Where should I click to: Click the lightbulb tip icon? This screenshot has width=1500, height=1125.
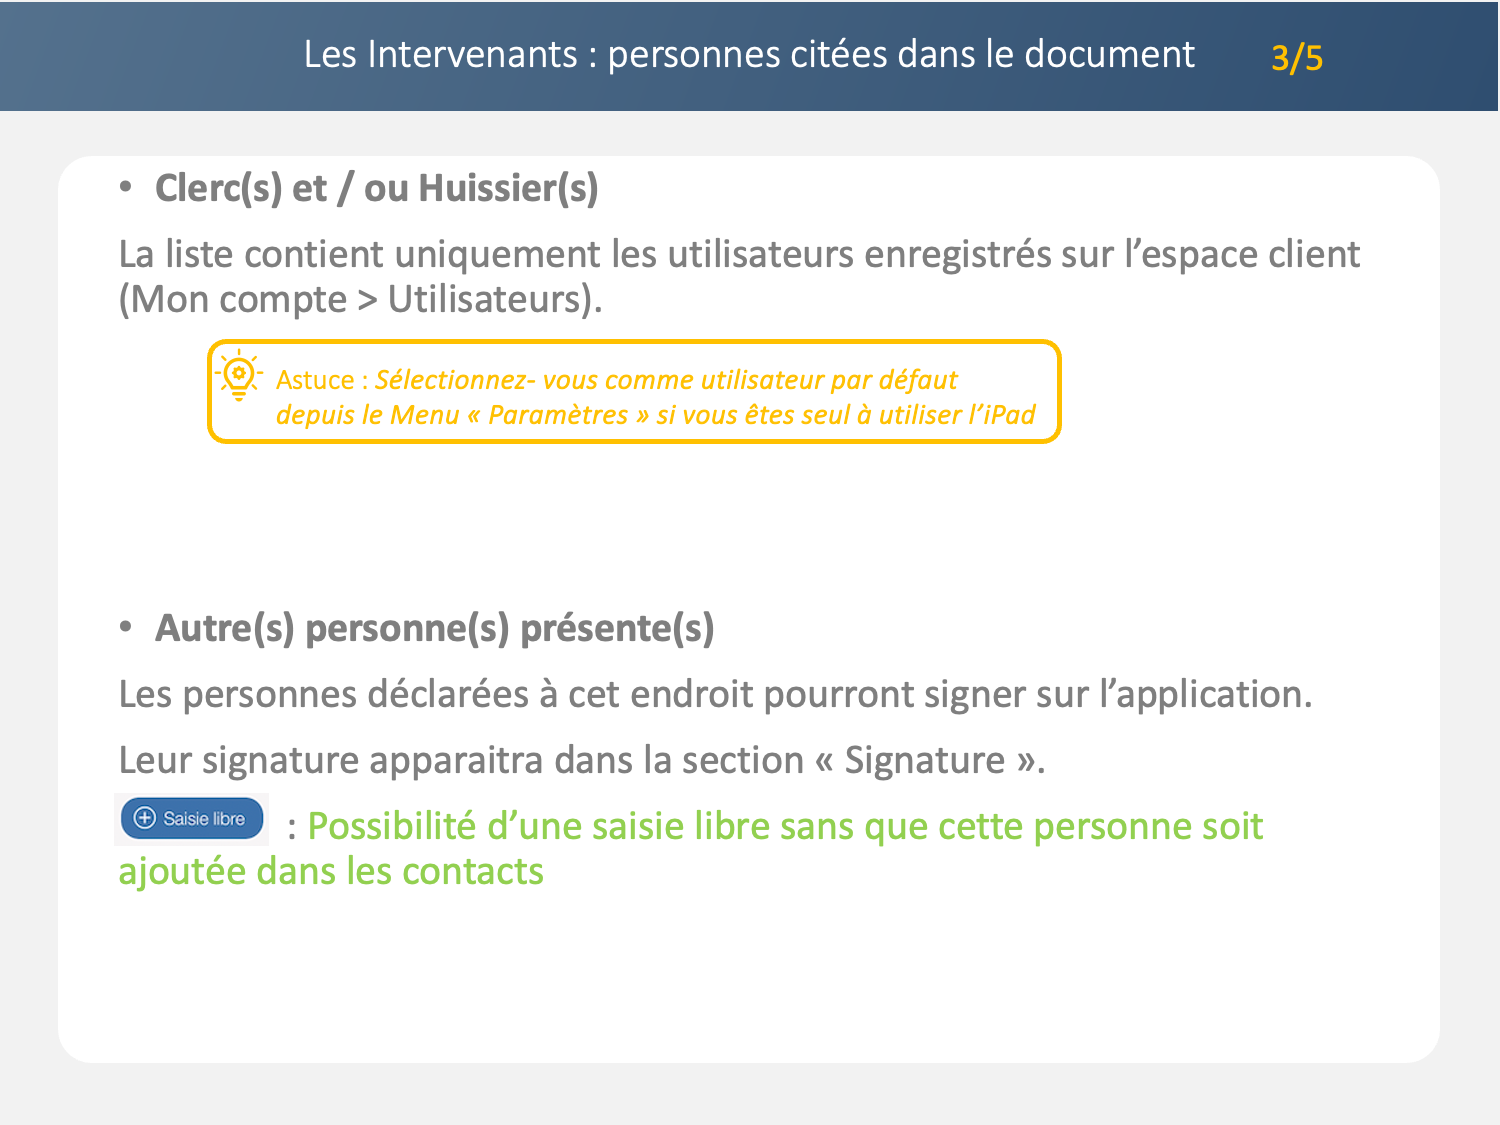point(239,377)
